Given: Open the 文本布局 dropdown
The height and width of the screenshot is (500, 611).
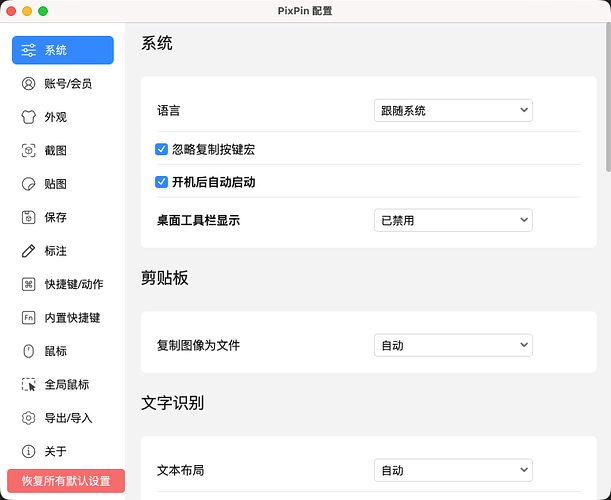Looking at the screenshot, I should pos(453,470).
